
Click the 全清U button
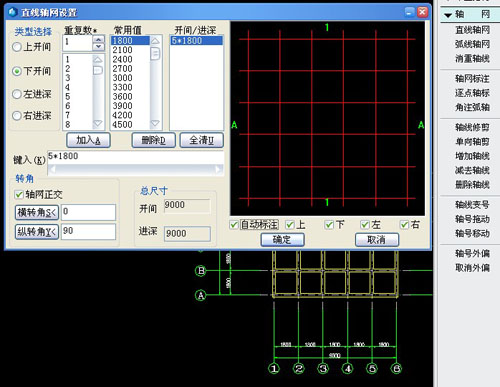[x=202, y=140]
